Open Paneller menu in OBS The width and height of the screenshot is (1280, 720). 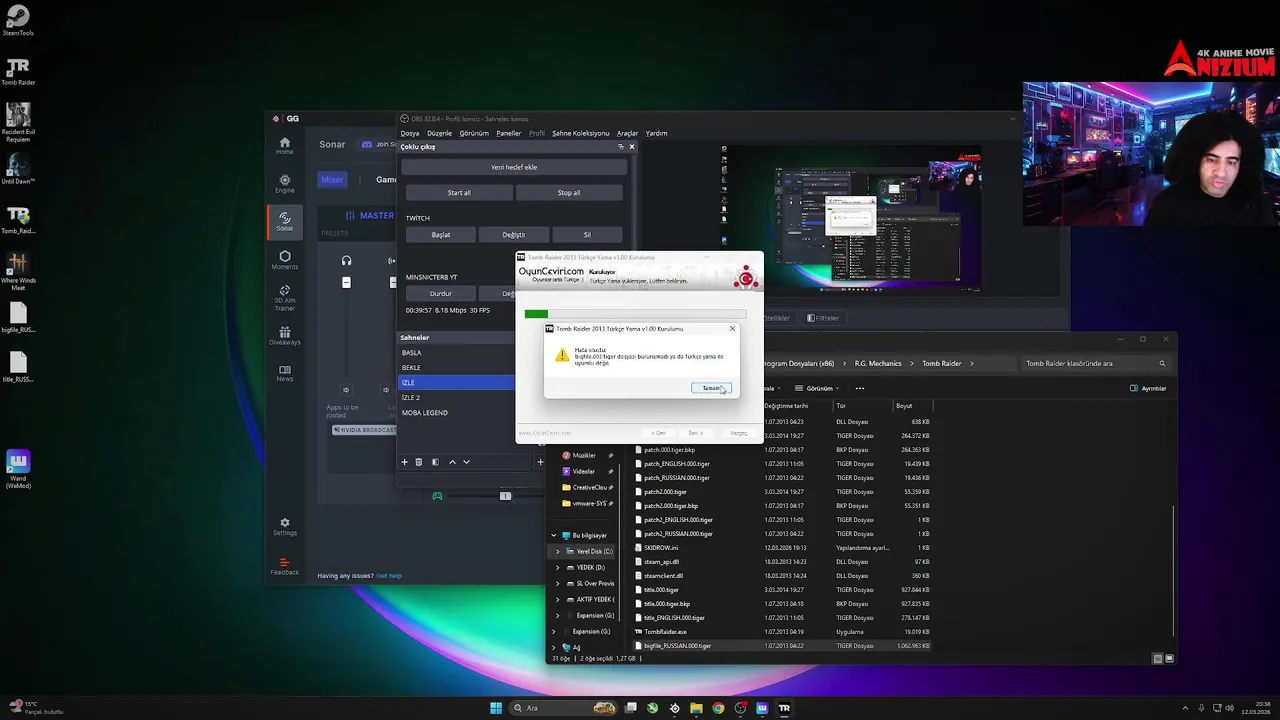pyautogui.click(x=508, y=133)
